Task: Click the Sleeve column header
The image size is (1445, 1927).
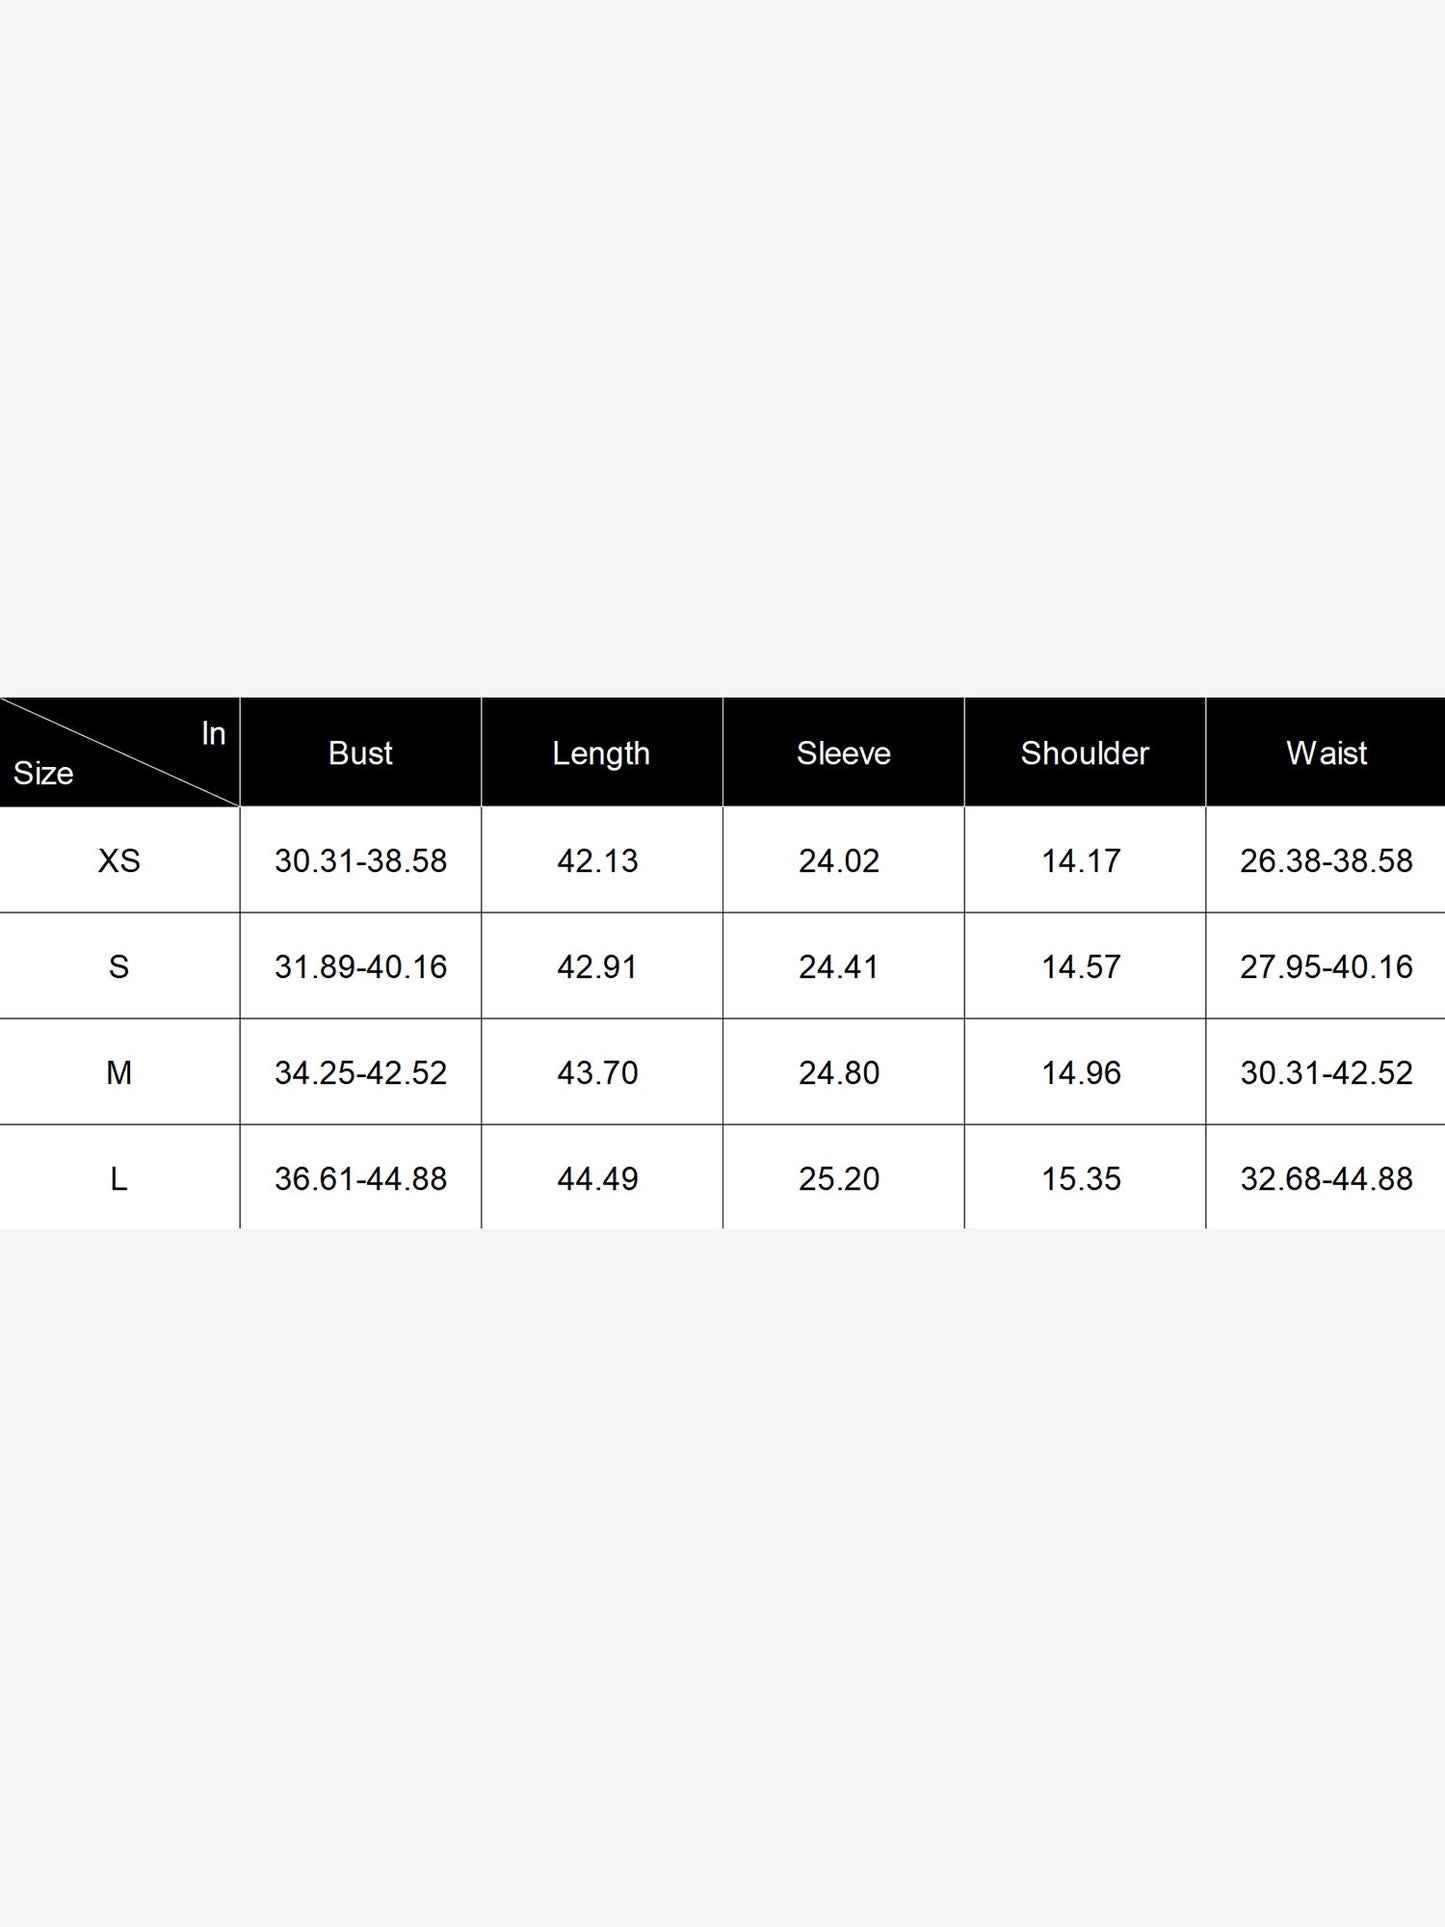Action: coord(843,753)
